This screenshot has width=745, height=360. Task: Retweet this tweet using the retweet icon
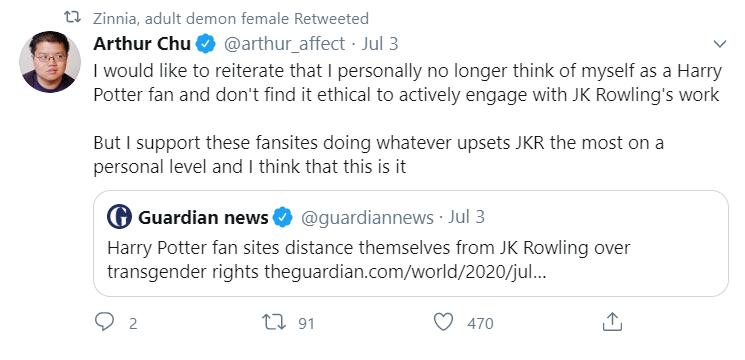tap(274, 322)
